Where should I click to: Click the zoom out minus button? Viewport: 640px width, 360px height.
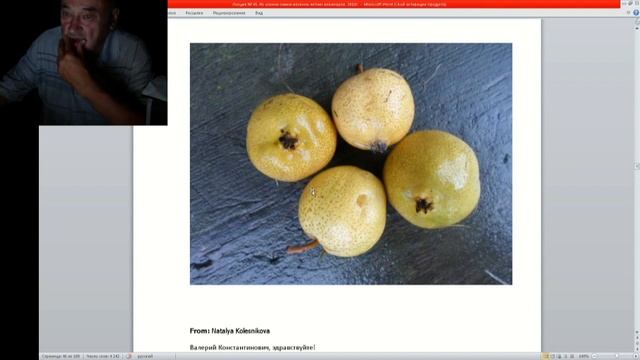tap(594, 356)
